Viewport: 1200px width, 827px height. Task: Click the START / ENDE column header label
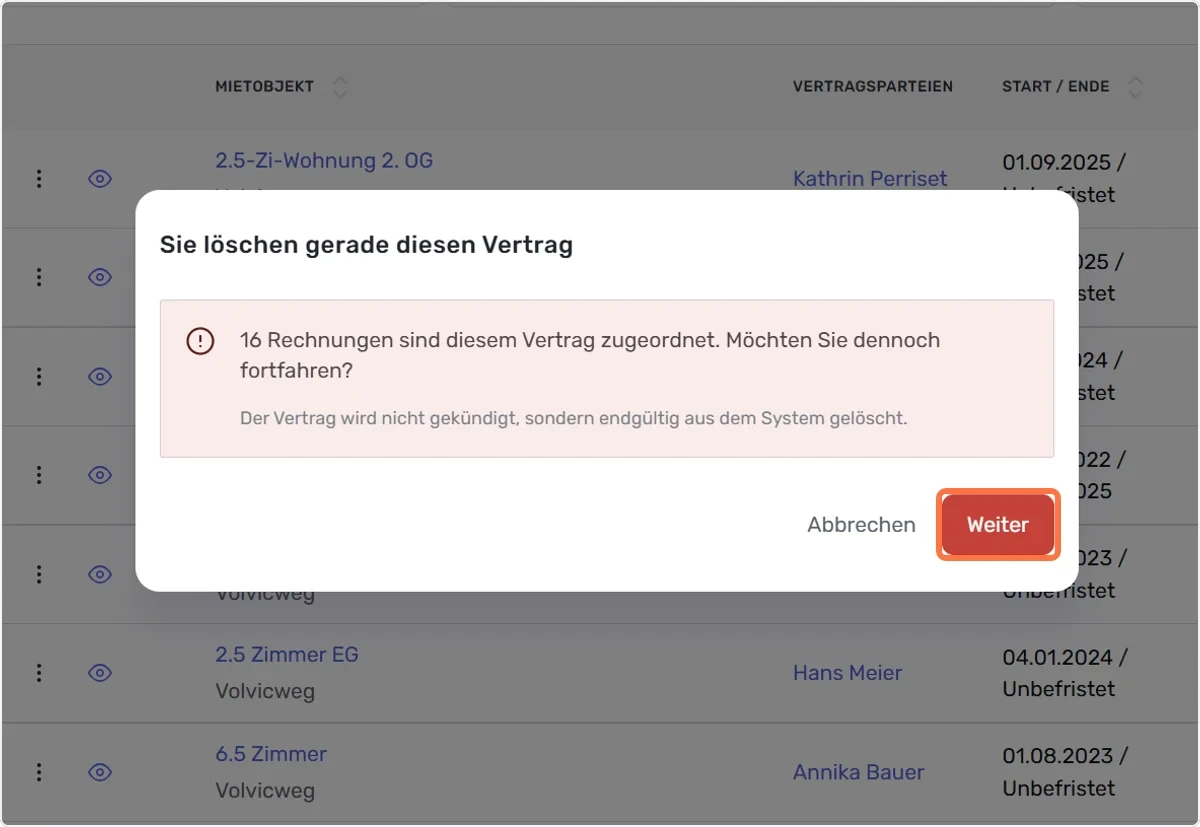point(1055,87)
